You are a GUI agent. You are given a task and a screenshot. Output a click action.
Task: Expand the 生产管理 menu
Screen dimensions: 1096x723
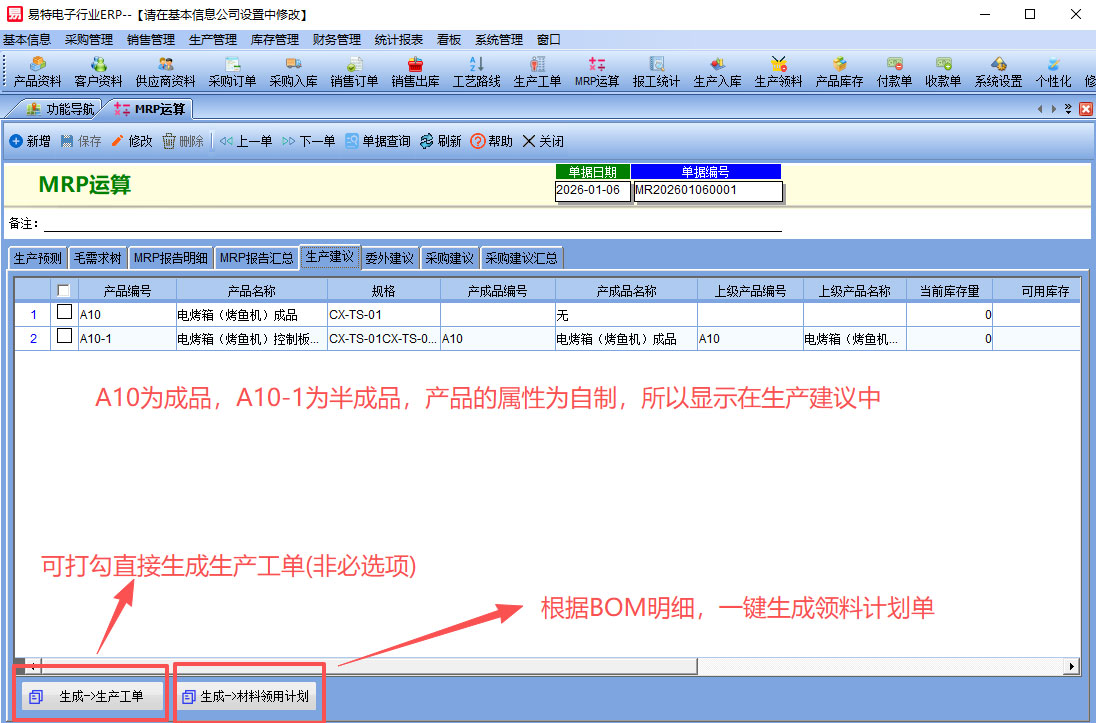[213, 40]
